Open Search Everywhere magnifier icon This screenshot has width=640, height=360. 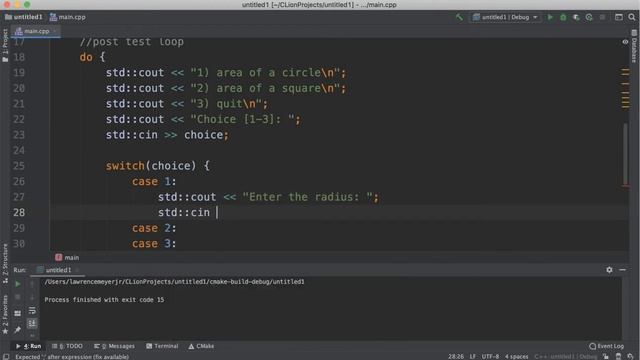(x=632, y=17)
